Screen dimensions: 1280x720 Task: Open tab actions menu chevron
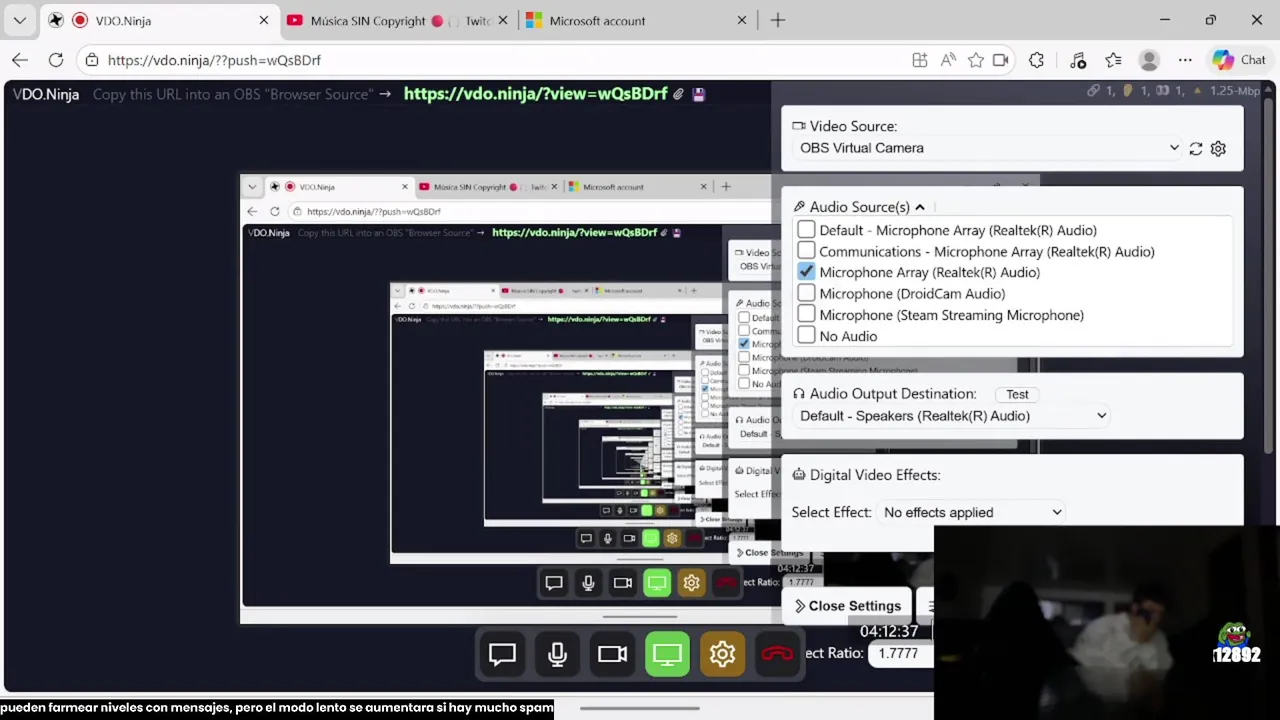click(20, 20)
